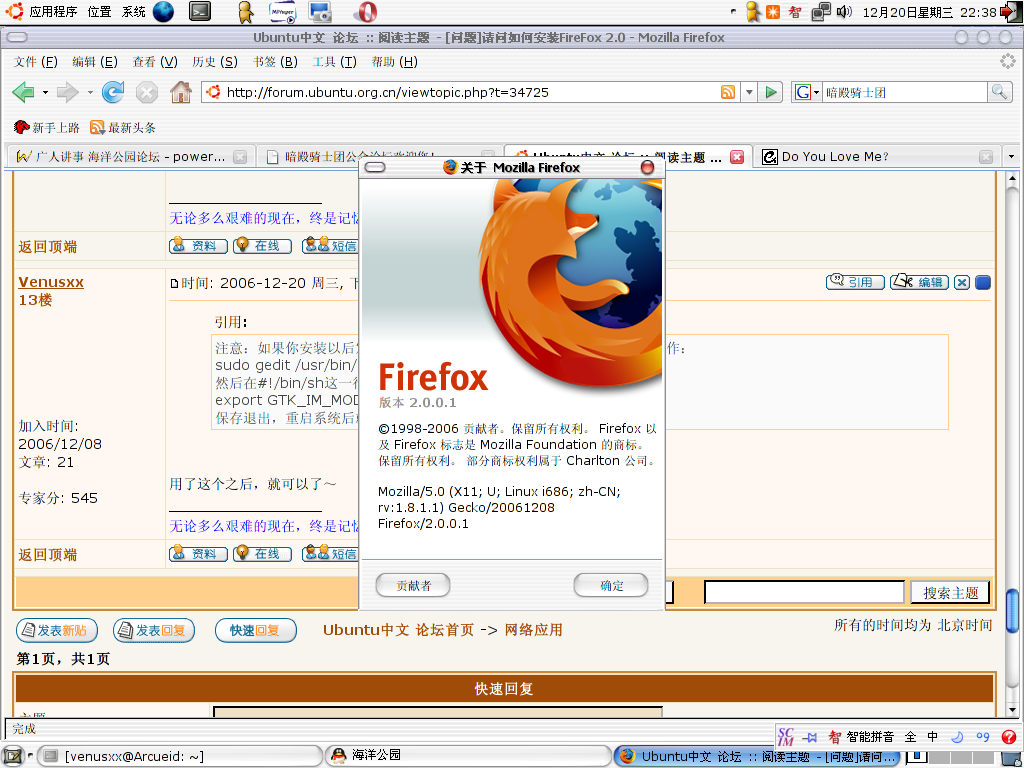Open the network monitor tray icon

click(821, 12)
